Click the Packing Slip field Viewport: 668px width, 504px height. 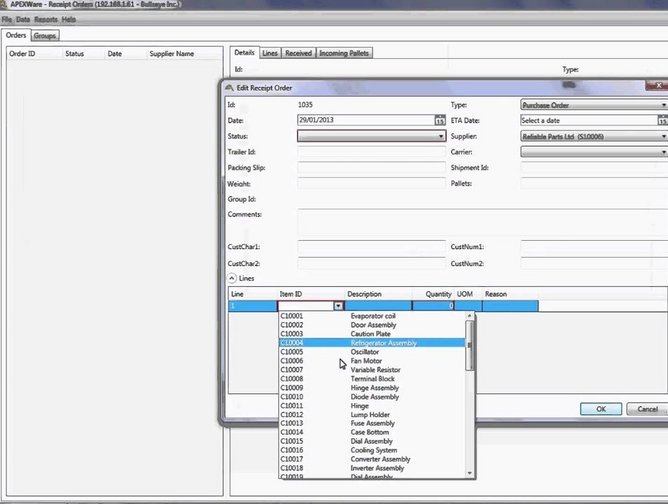371,168
